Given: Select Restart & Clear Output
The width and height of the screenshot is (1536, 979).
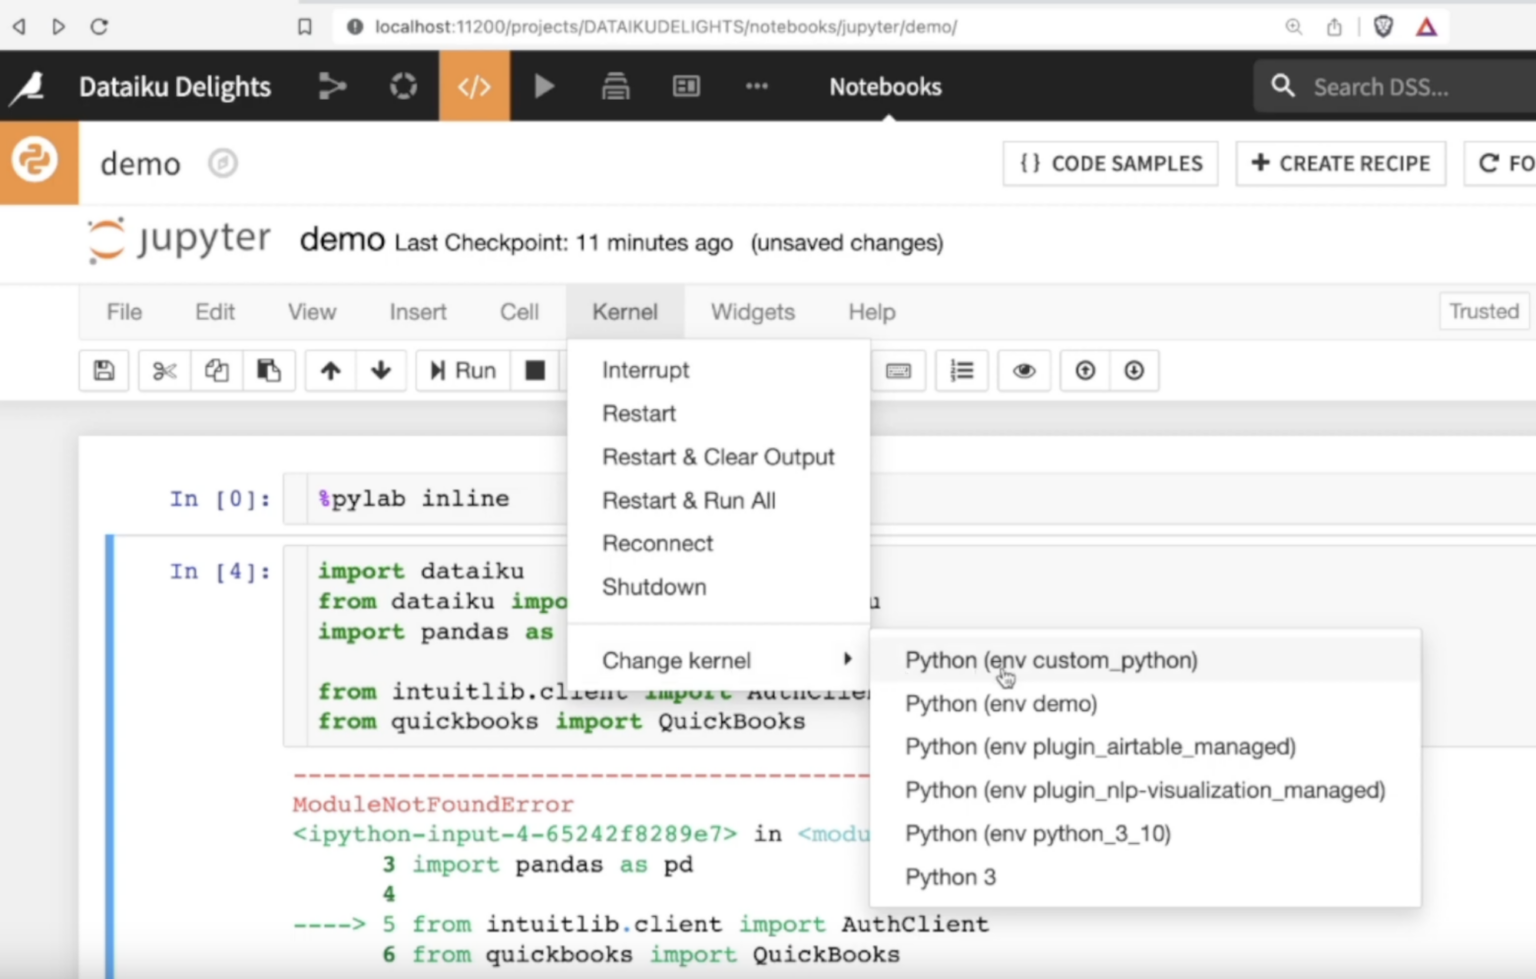Looking at the screenshot, I should pyautogui.click(x=718, y=457).
